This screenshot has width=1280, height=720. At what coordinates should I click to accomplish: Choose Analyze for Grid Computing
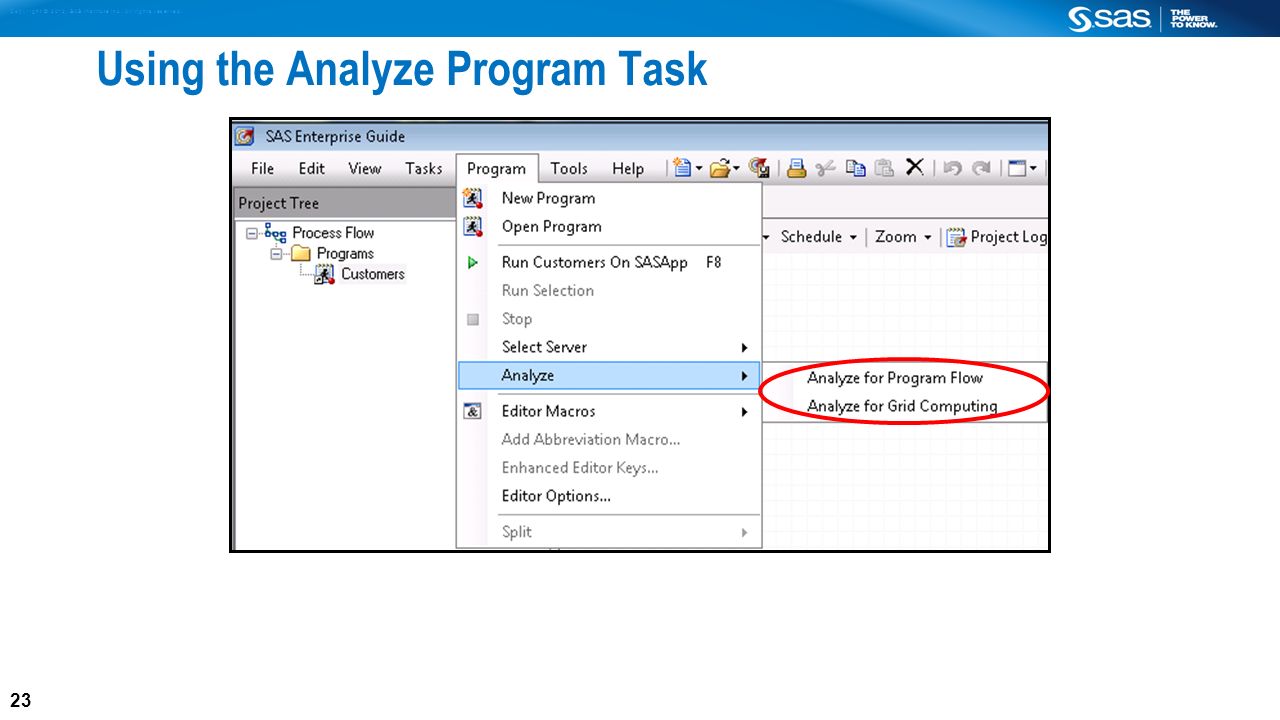coord(902,406)
